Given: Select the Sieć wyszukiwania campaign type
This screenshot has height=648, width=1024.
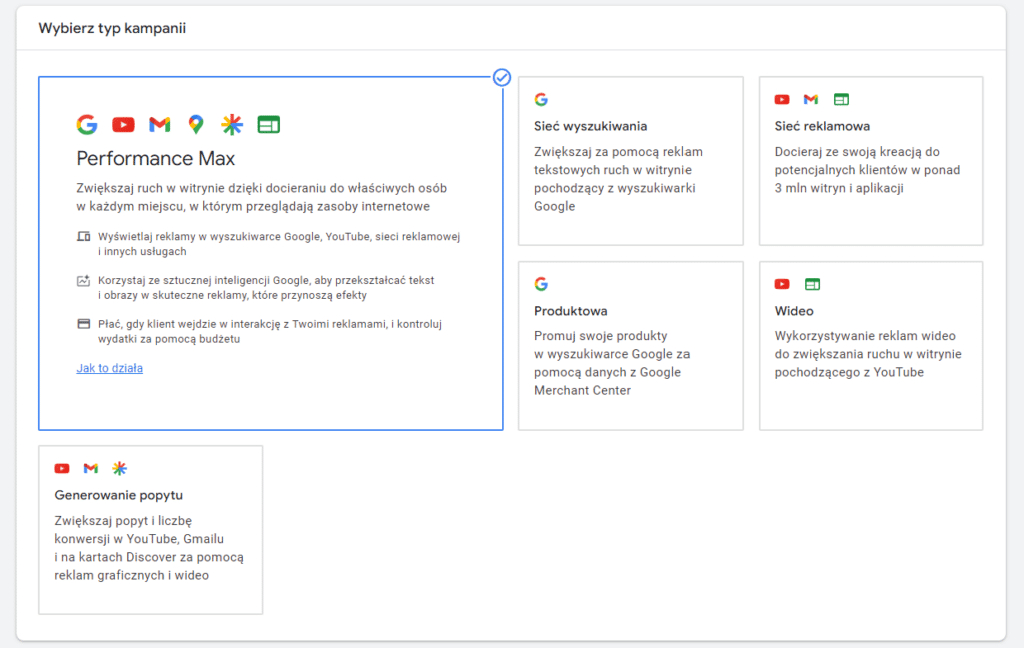Looking at the screenshot, I should 630,161.
